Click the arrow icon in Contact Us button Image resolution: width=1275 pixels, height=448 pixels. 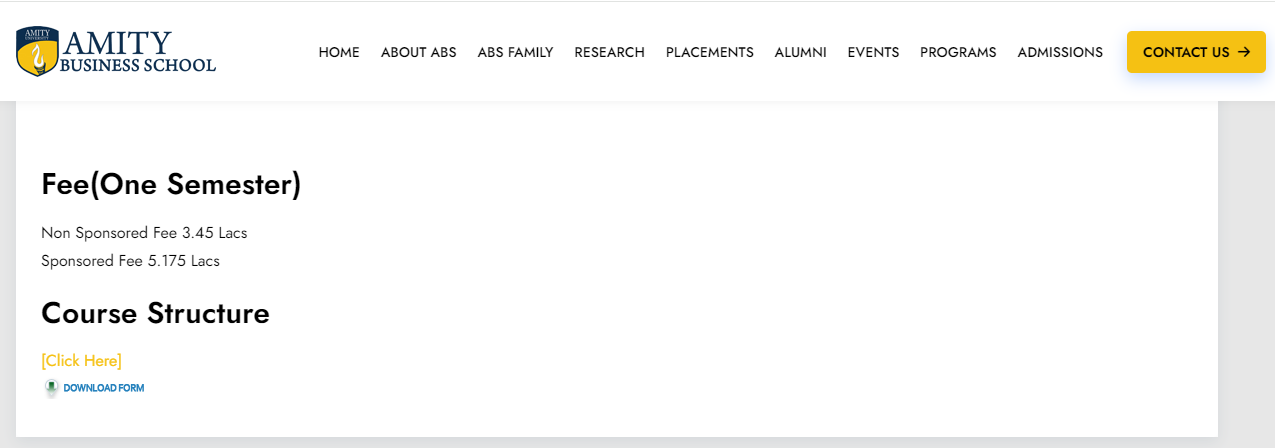[1244, 52]
